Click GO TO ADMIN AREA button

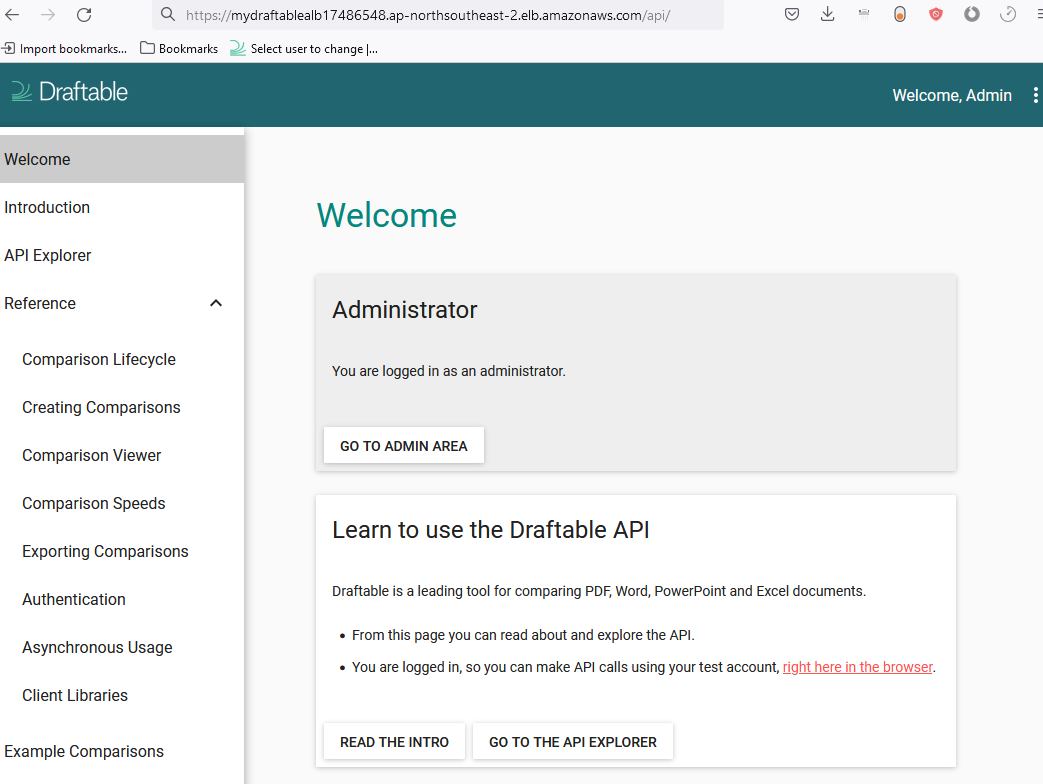404,446
